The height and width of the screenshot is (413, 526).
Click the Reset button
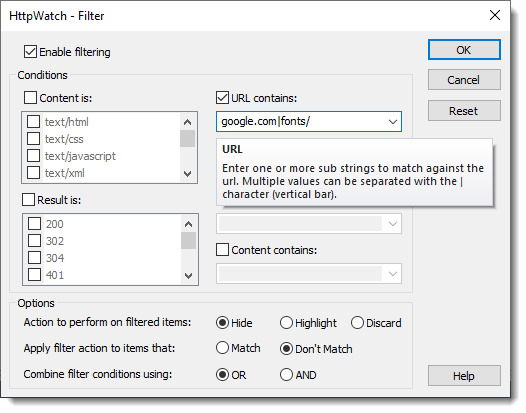[464, 111]
